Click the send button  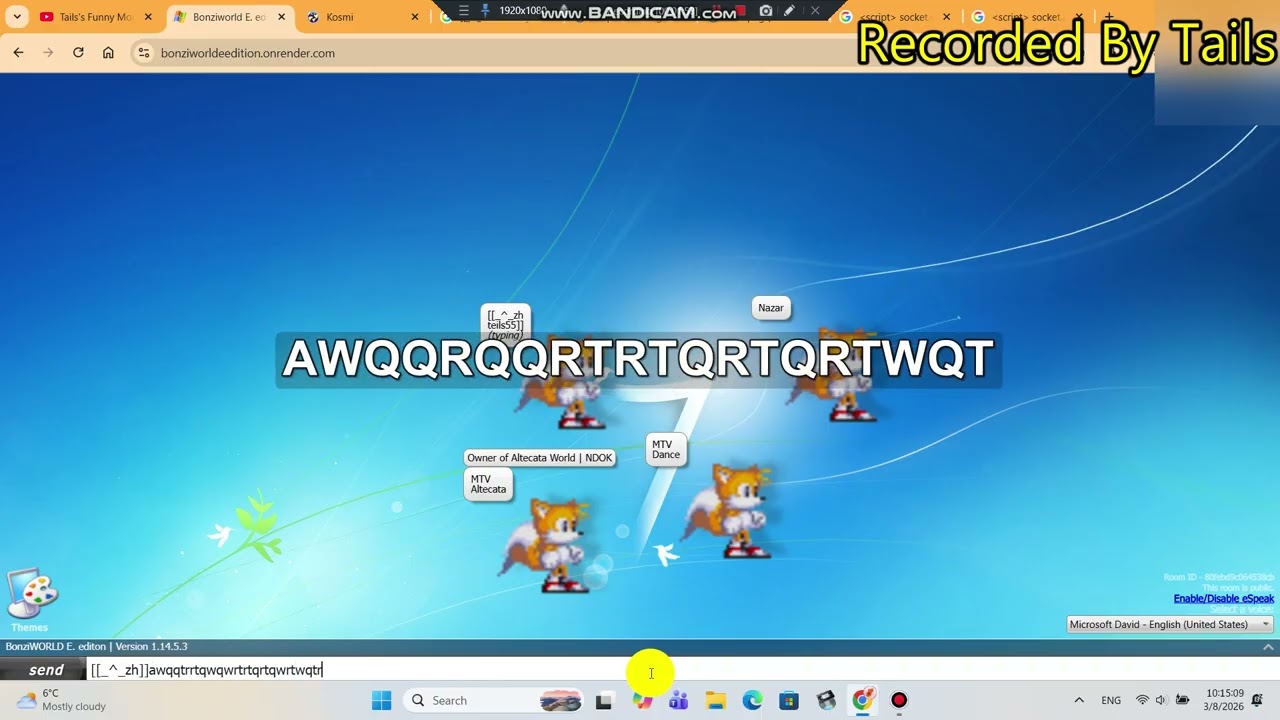(43, 670)
